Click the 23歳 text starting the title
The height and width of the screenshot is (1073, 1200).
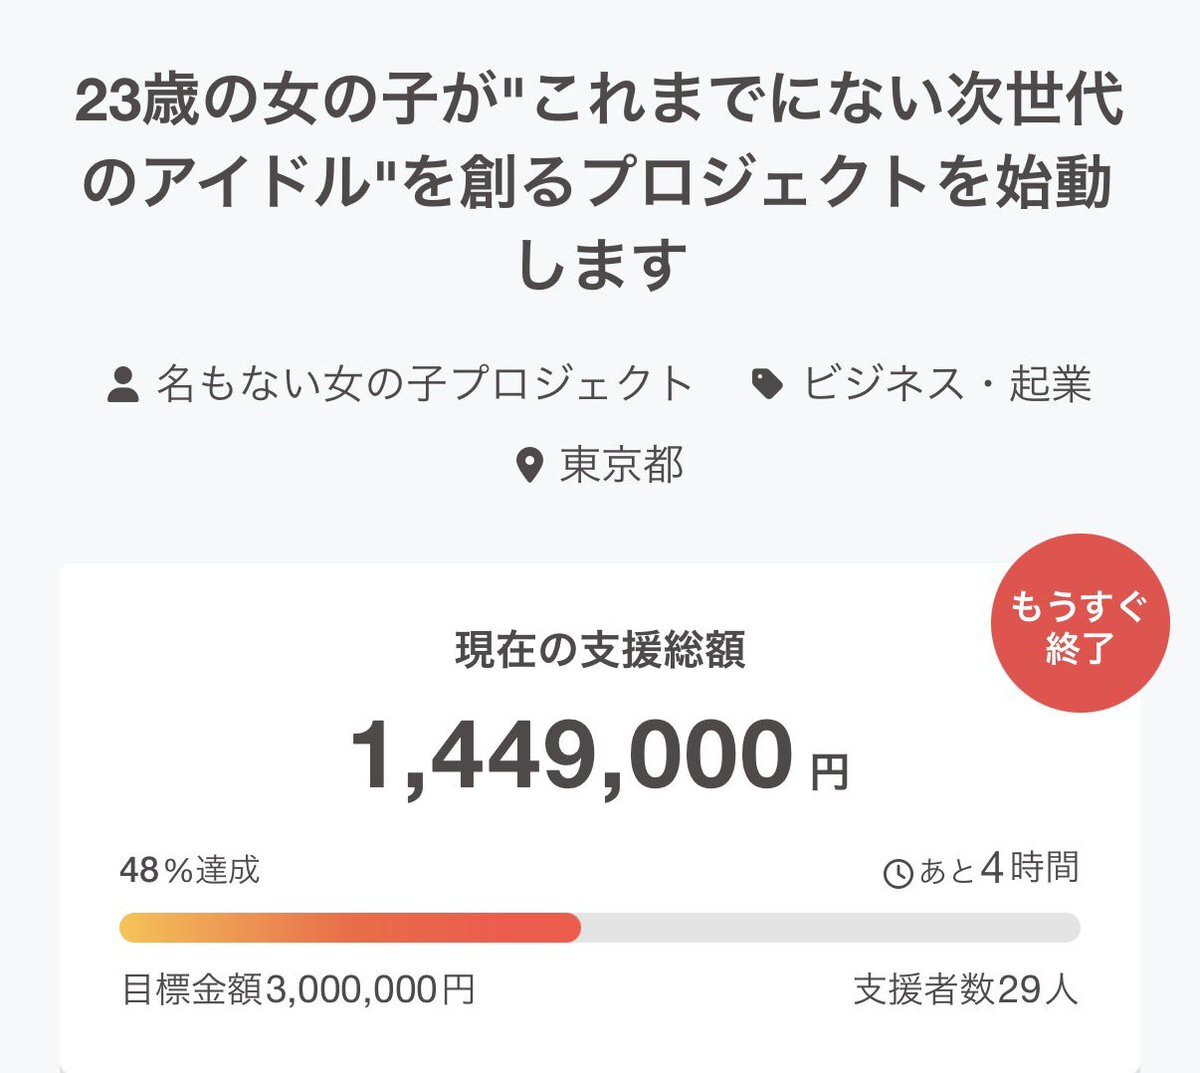(138, 102)
